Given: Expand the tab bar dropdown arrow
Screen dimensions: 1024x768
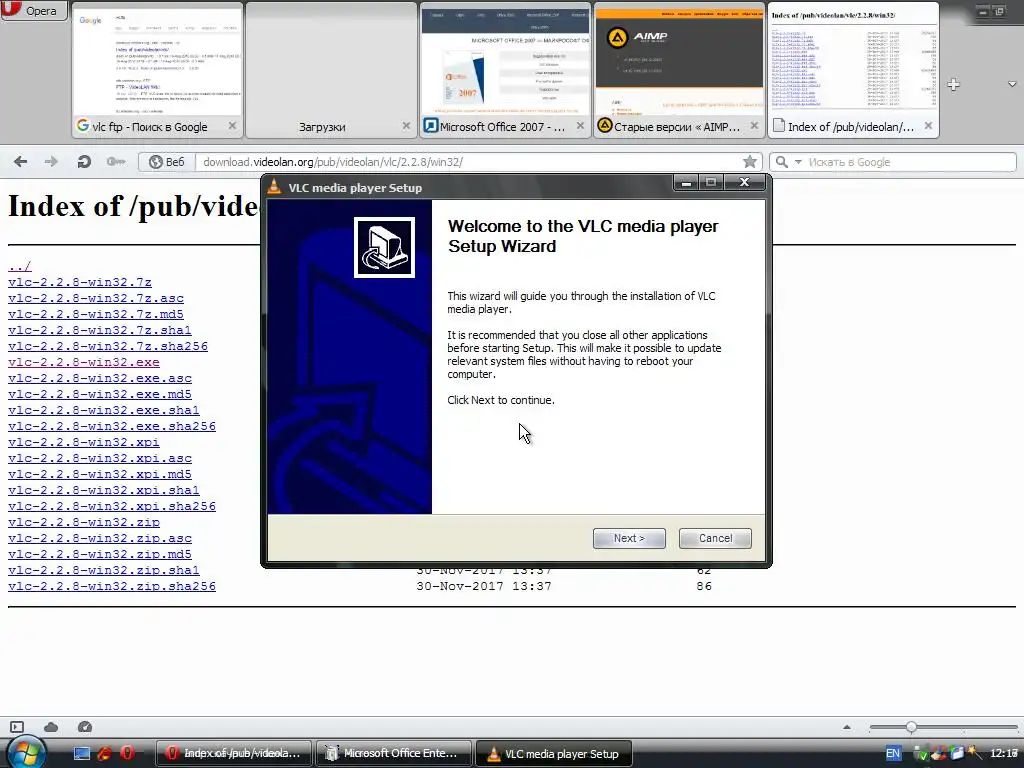Looking at the screenshot, I should pyautogui.click(x=1012, y=84).
